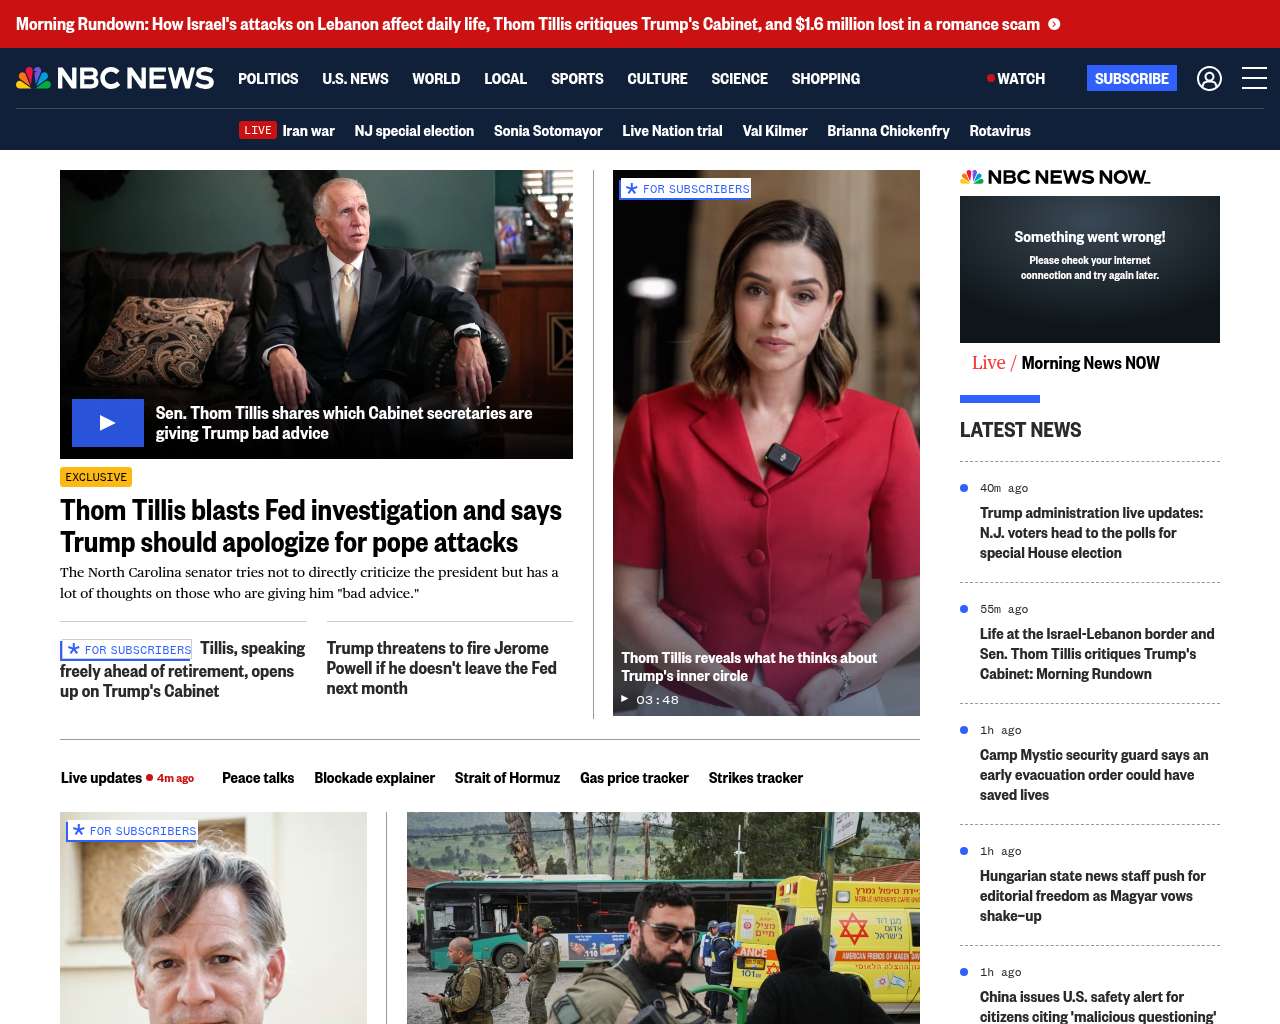Go to the Shopping section

tap(825, 79)
